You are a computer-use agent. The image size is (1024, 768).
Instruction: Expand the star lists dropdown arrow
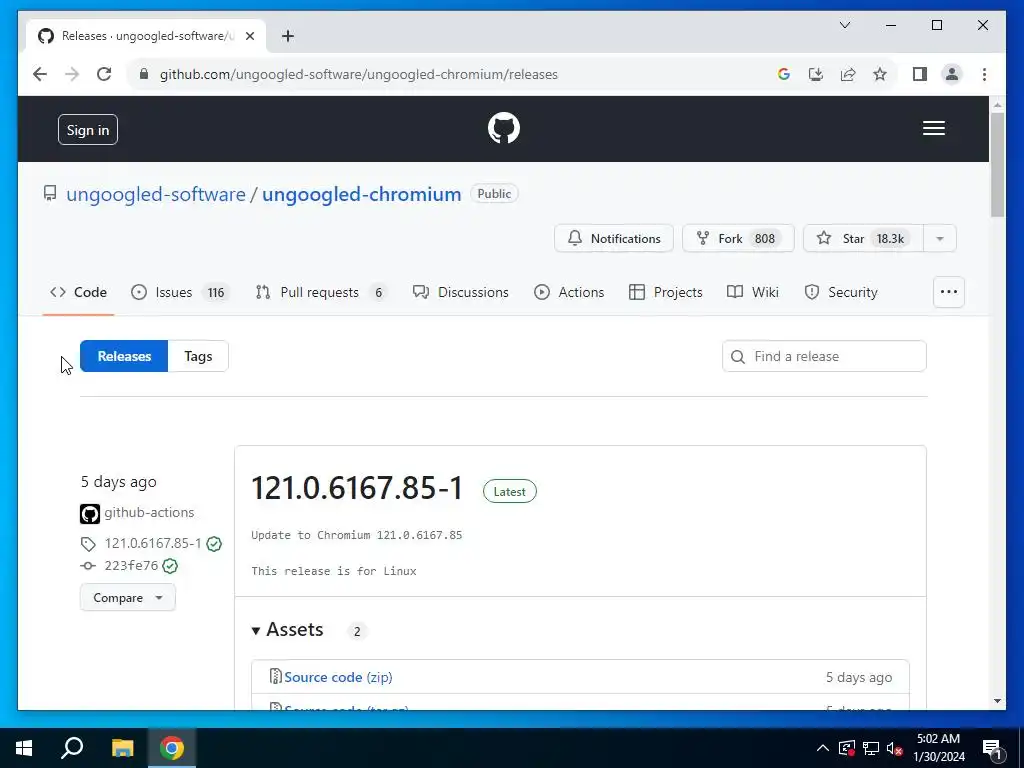click(940, 238)
